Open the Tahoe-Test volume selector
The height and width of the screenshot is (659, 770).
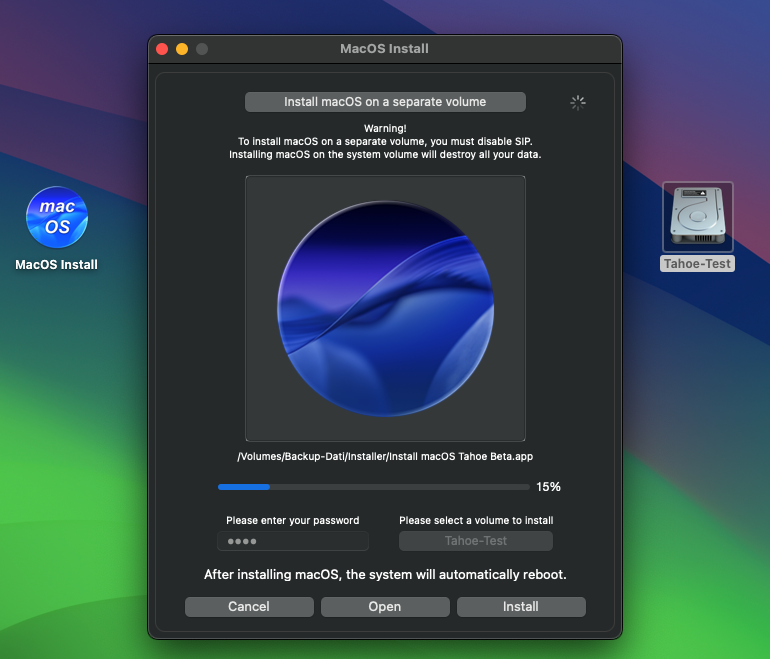pyautogui.click(x=476, y=541)
